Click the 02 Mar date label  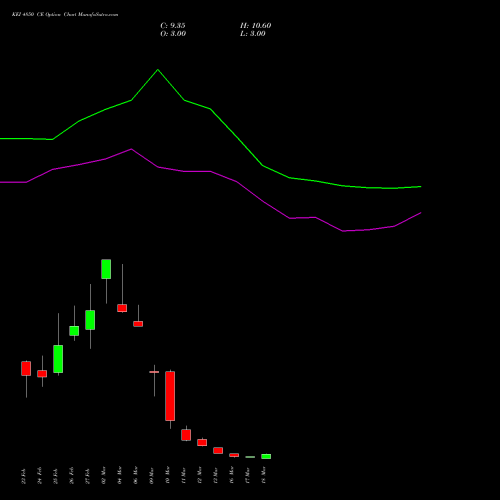(104, 475)
